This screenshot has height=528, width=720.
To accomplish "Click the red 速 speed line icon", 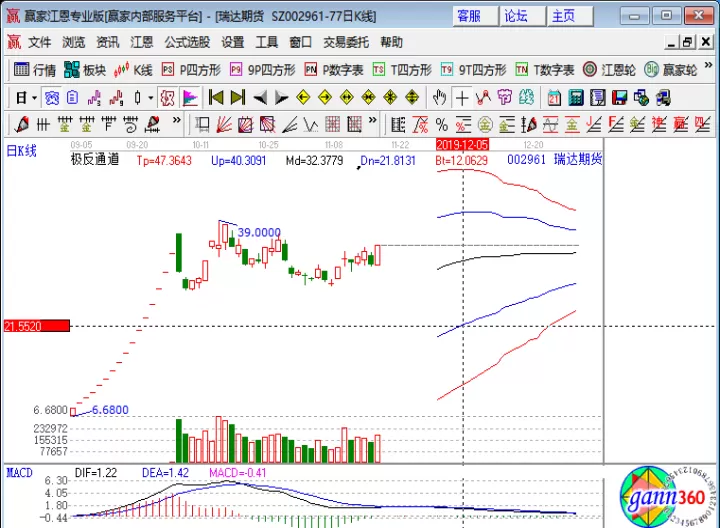I will pos(658,124).
